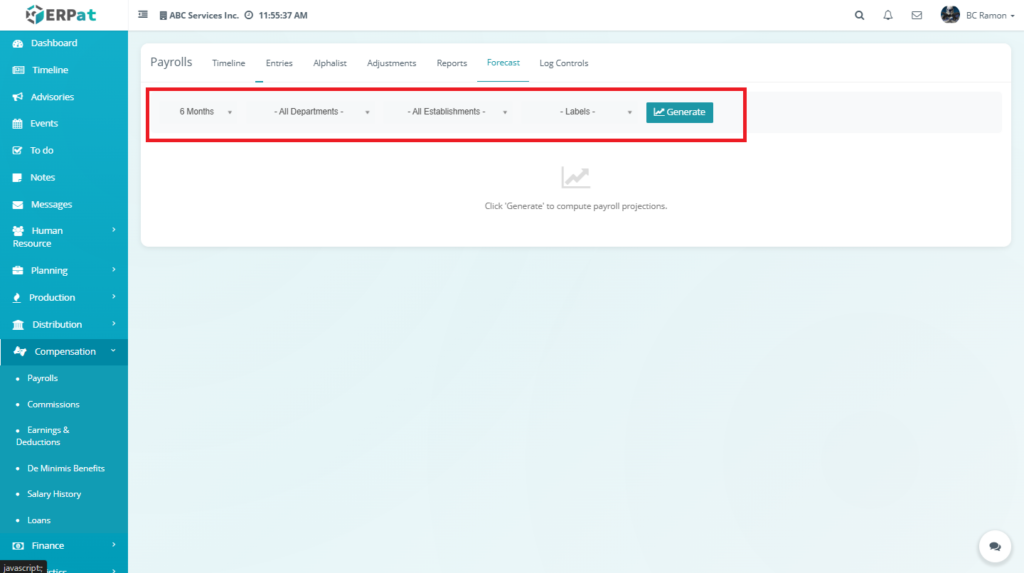Open the BC Ramon user dropdown
Viewport: 1024px width, 573px height.
pos(990,15)
